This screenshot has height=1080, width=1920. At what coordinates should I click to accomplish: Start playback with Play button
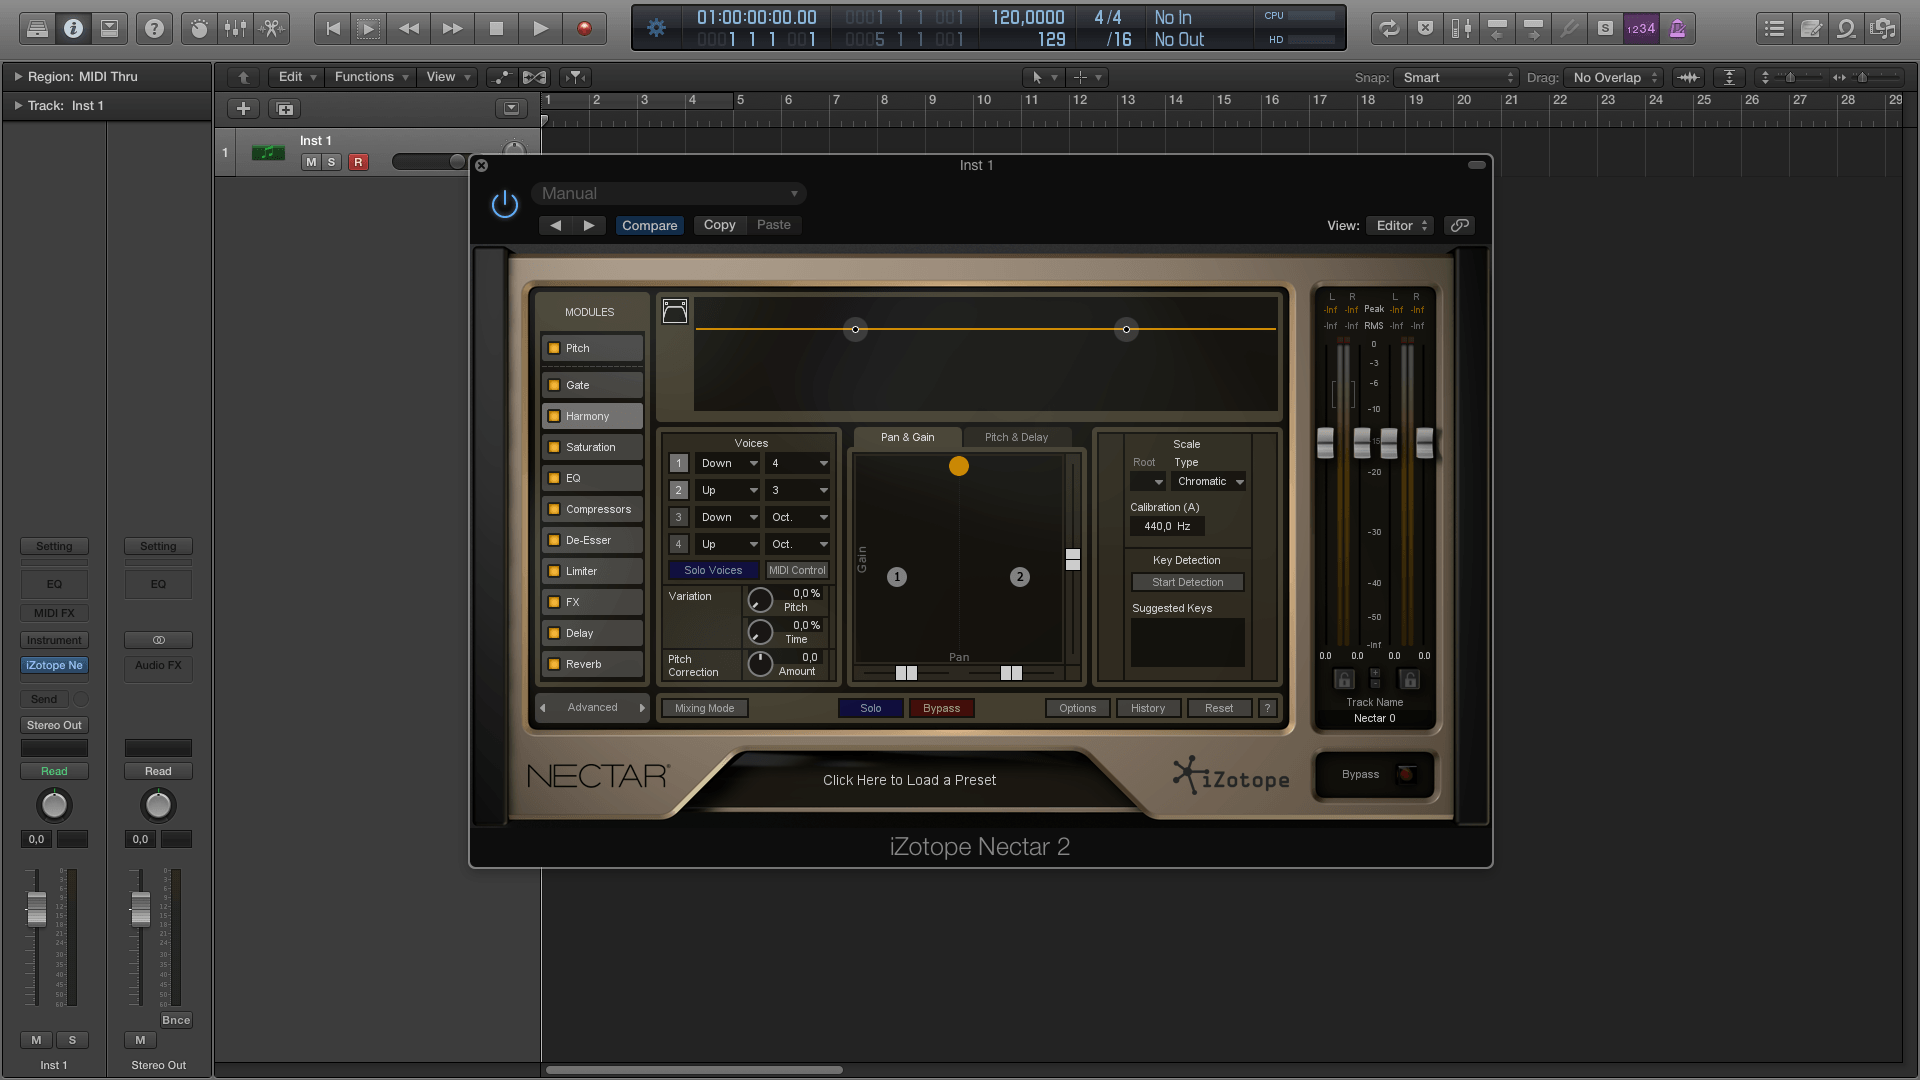540,29
